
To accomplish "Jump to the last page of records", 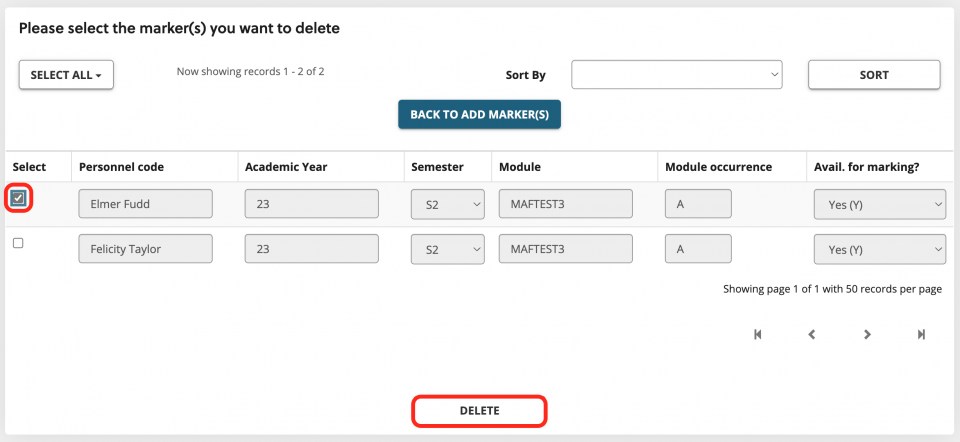I will [x=921, y=334].
